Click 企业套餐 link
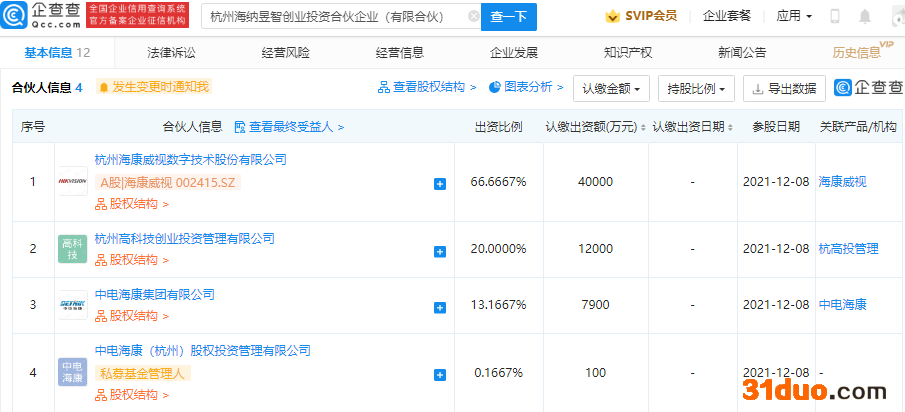 pyautogui.click(x=727, y=16)
